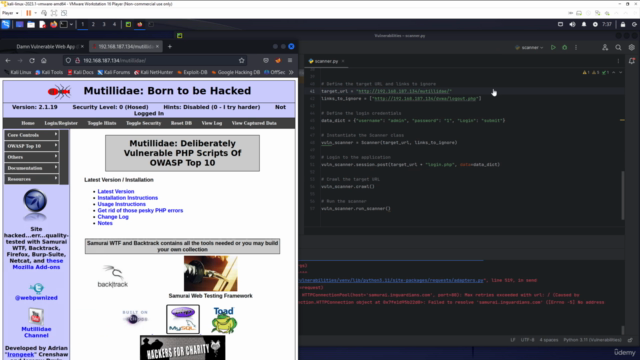Image resolution: width=640 pixels, height=360 pixels.
Task: Reload the Mutillidae page in Firefox
Action: [32, 60]
